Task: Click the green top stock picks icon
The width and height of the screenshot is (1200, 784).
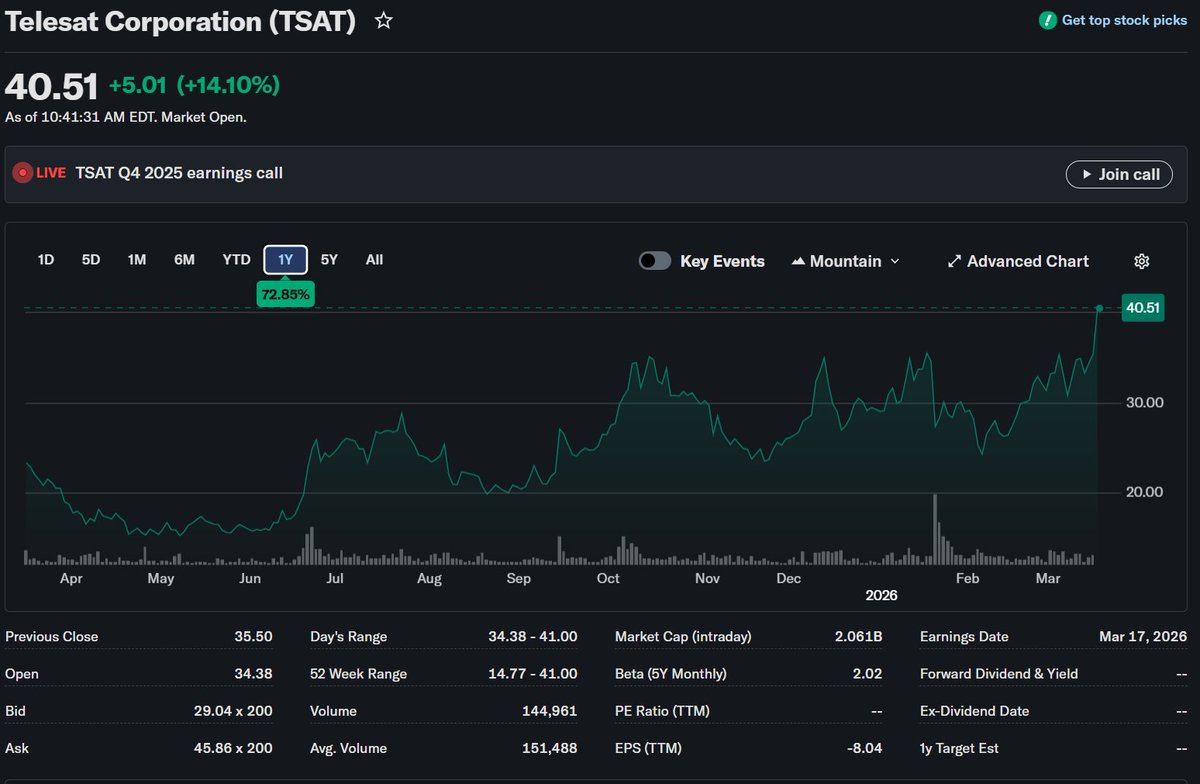Action: 1047,20
